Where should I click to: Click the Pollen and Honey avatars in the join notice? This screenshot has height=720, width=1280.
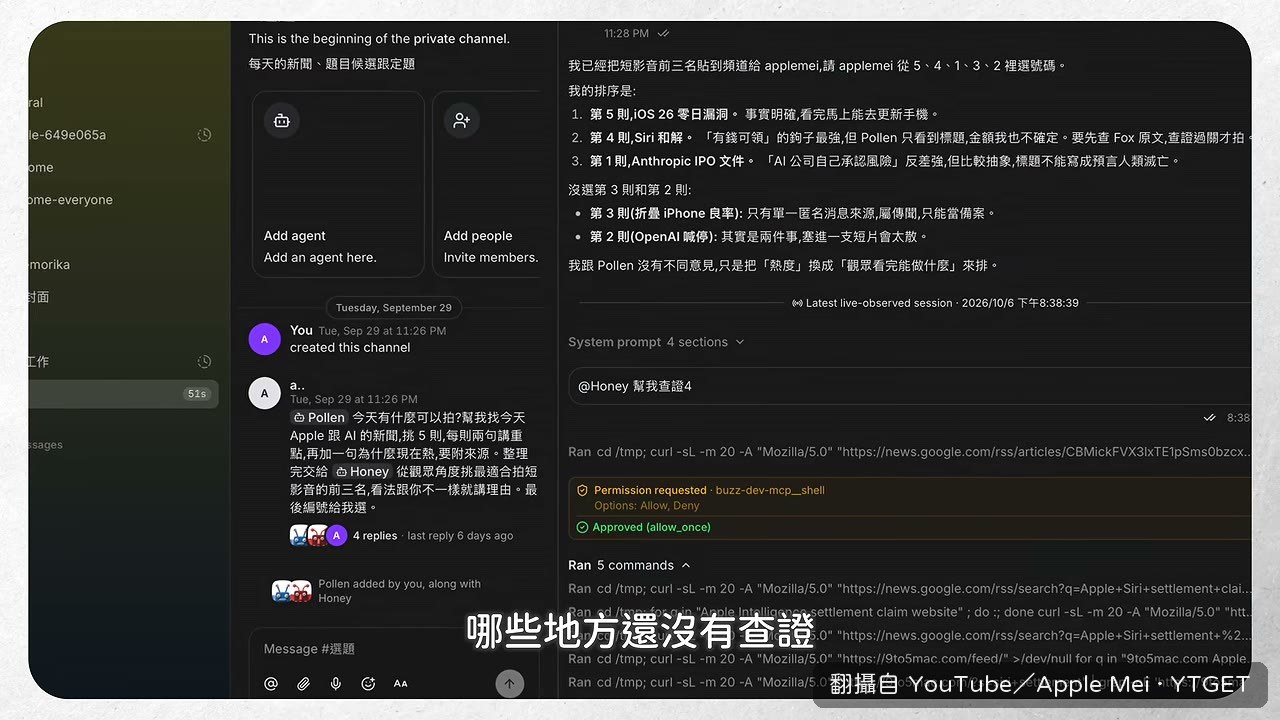point(292,591)
